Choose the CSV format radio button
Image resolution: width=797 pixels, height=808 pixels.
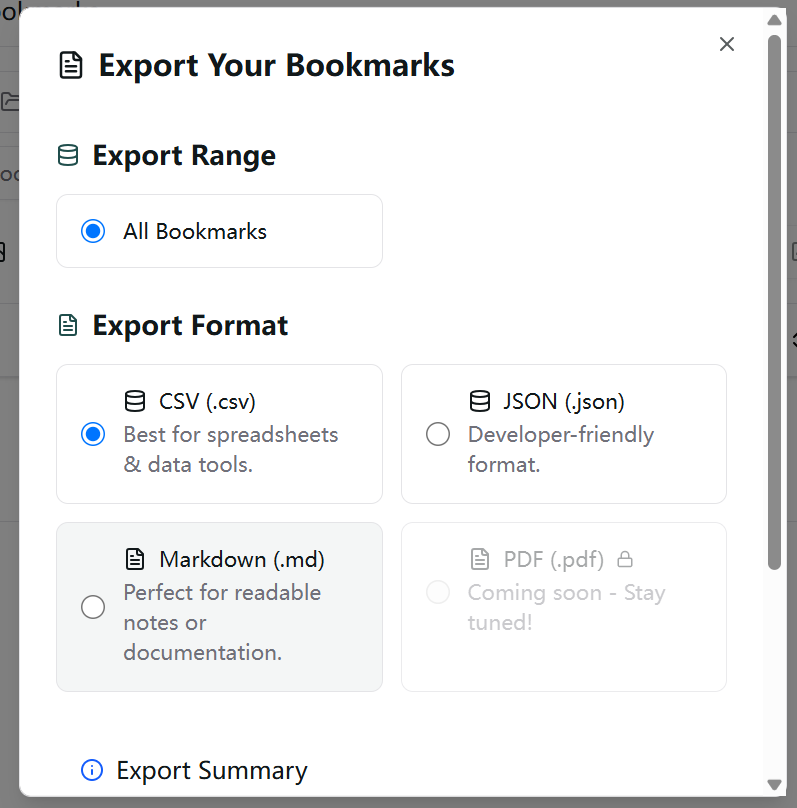[93, 434]
